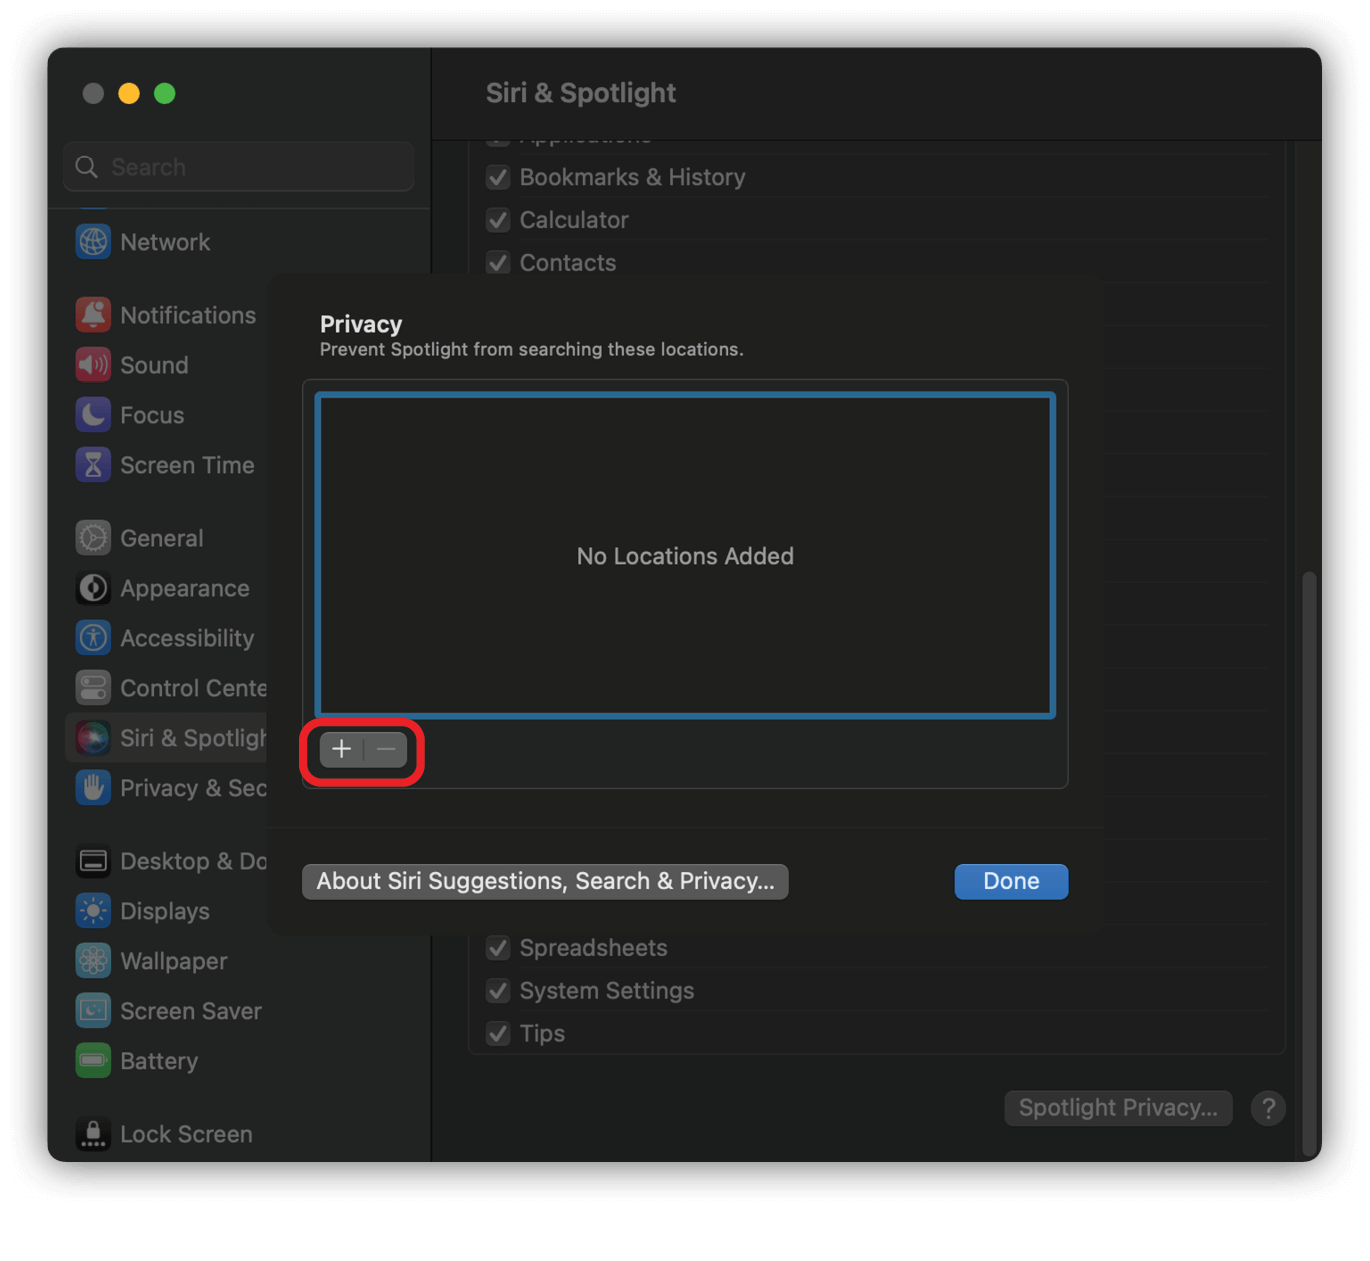Toggle the Calculator checkbox
The height and width of the screenshot is (1261, 1370).
click(x=498, y=220)
